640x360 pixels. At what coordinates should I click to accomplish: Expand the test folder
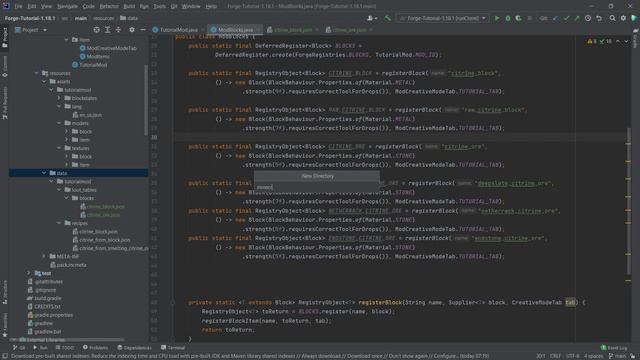29,273
